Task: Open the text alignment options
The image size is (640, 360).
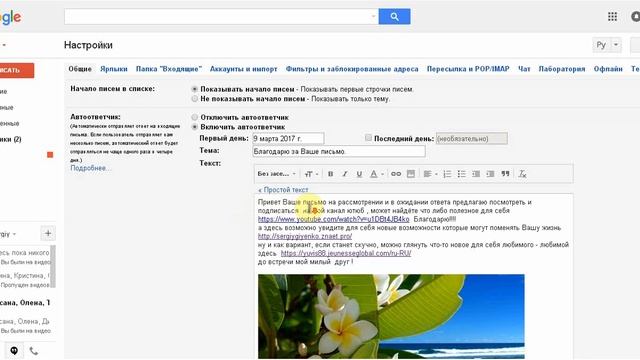Action: point(430,174)
